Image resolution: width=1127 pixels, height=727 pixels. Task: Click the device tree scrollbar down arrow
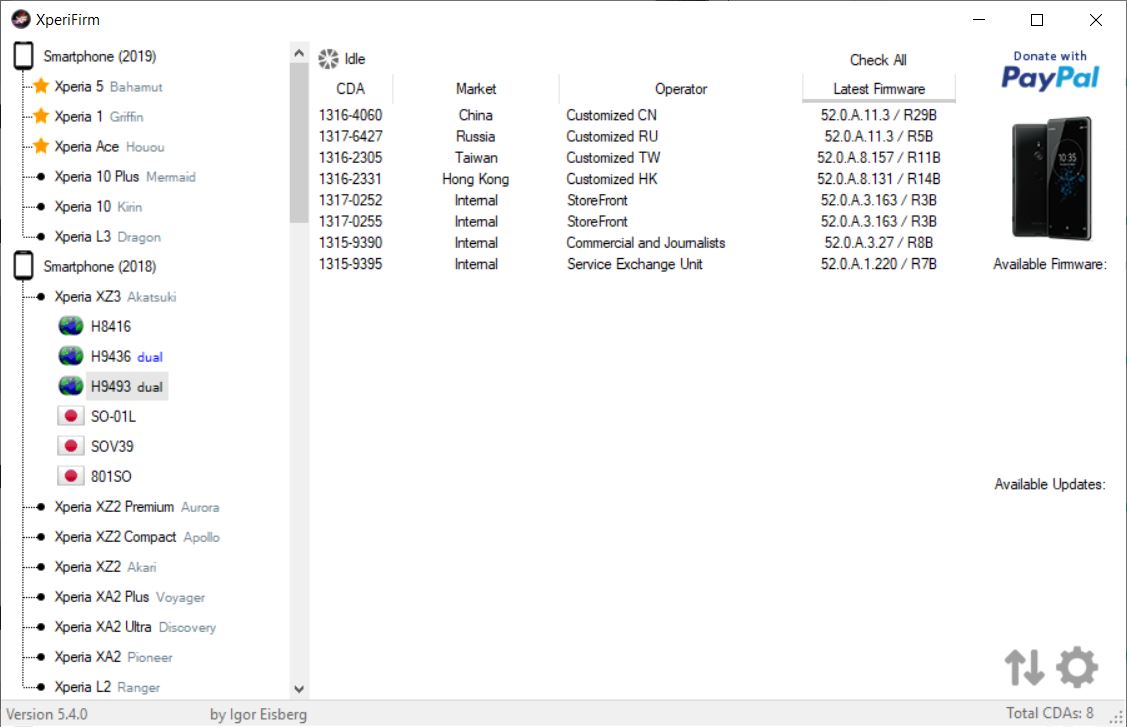pos(299,689)
